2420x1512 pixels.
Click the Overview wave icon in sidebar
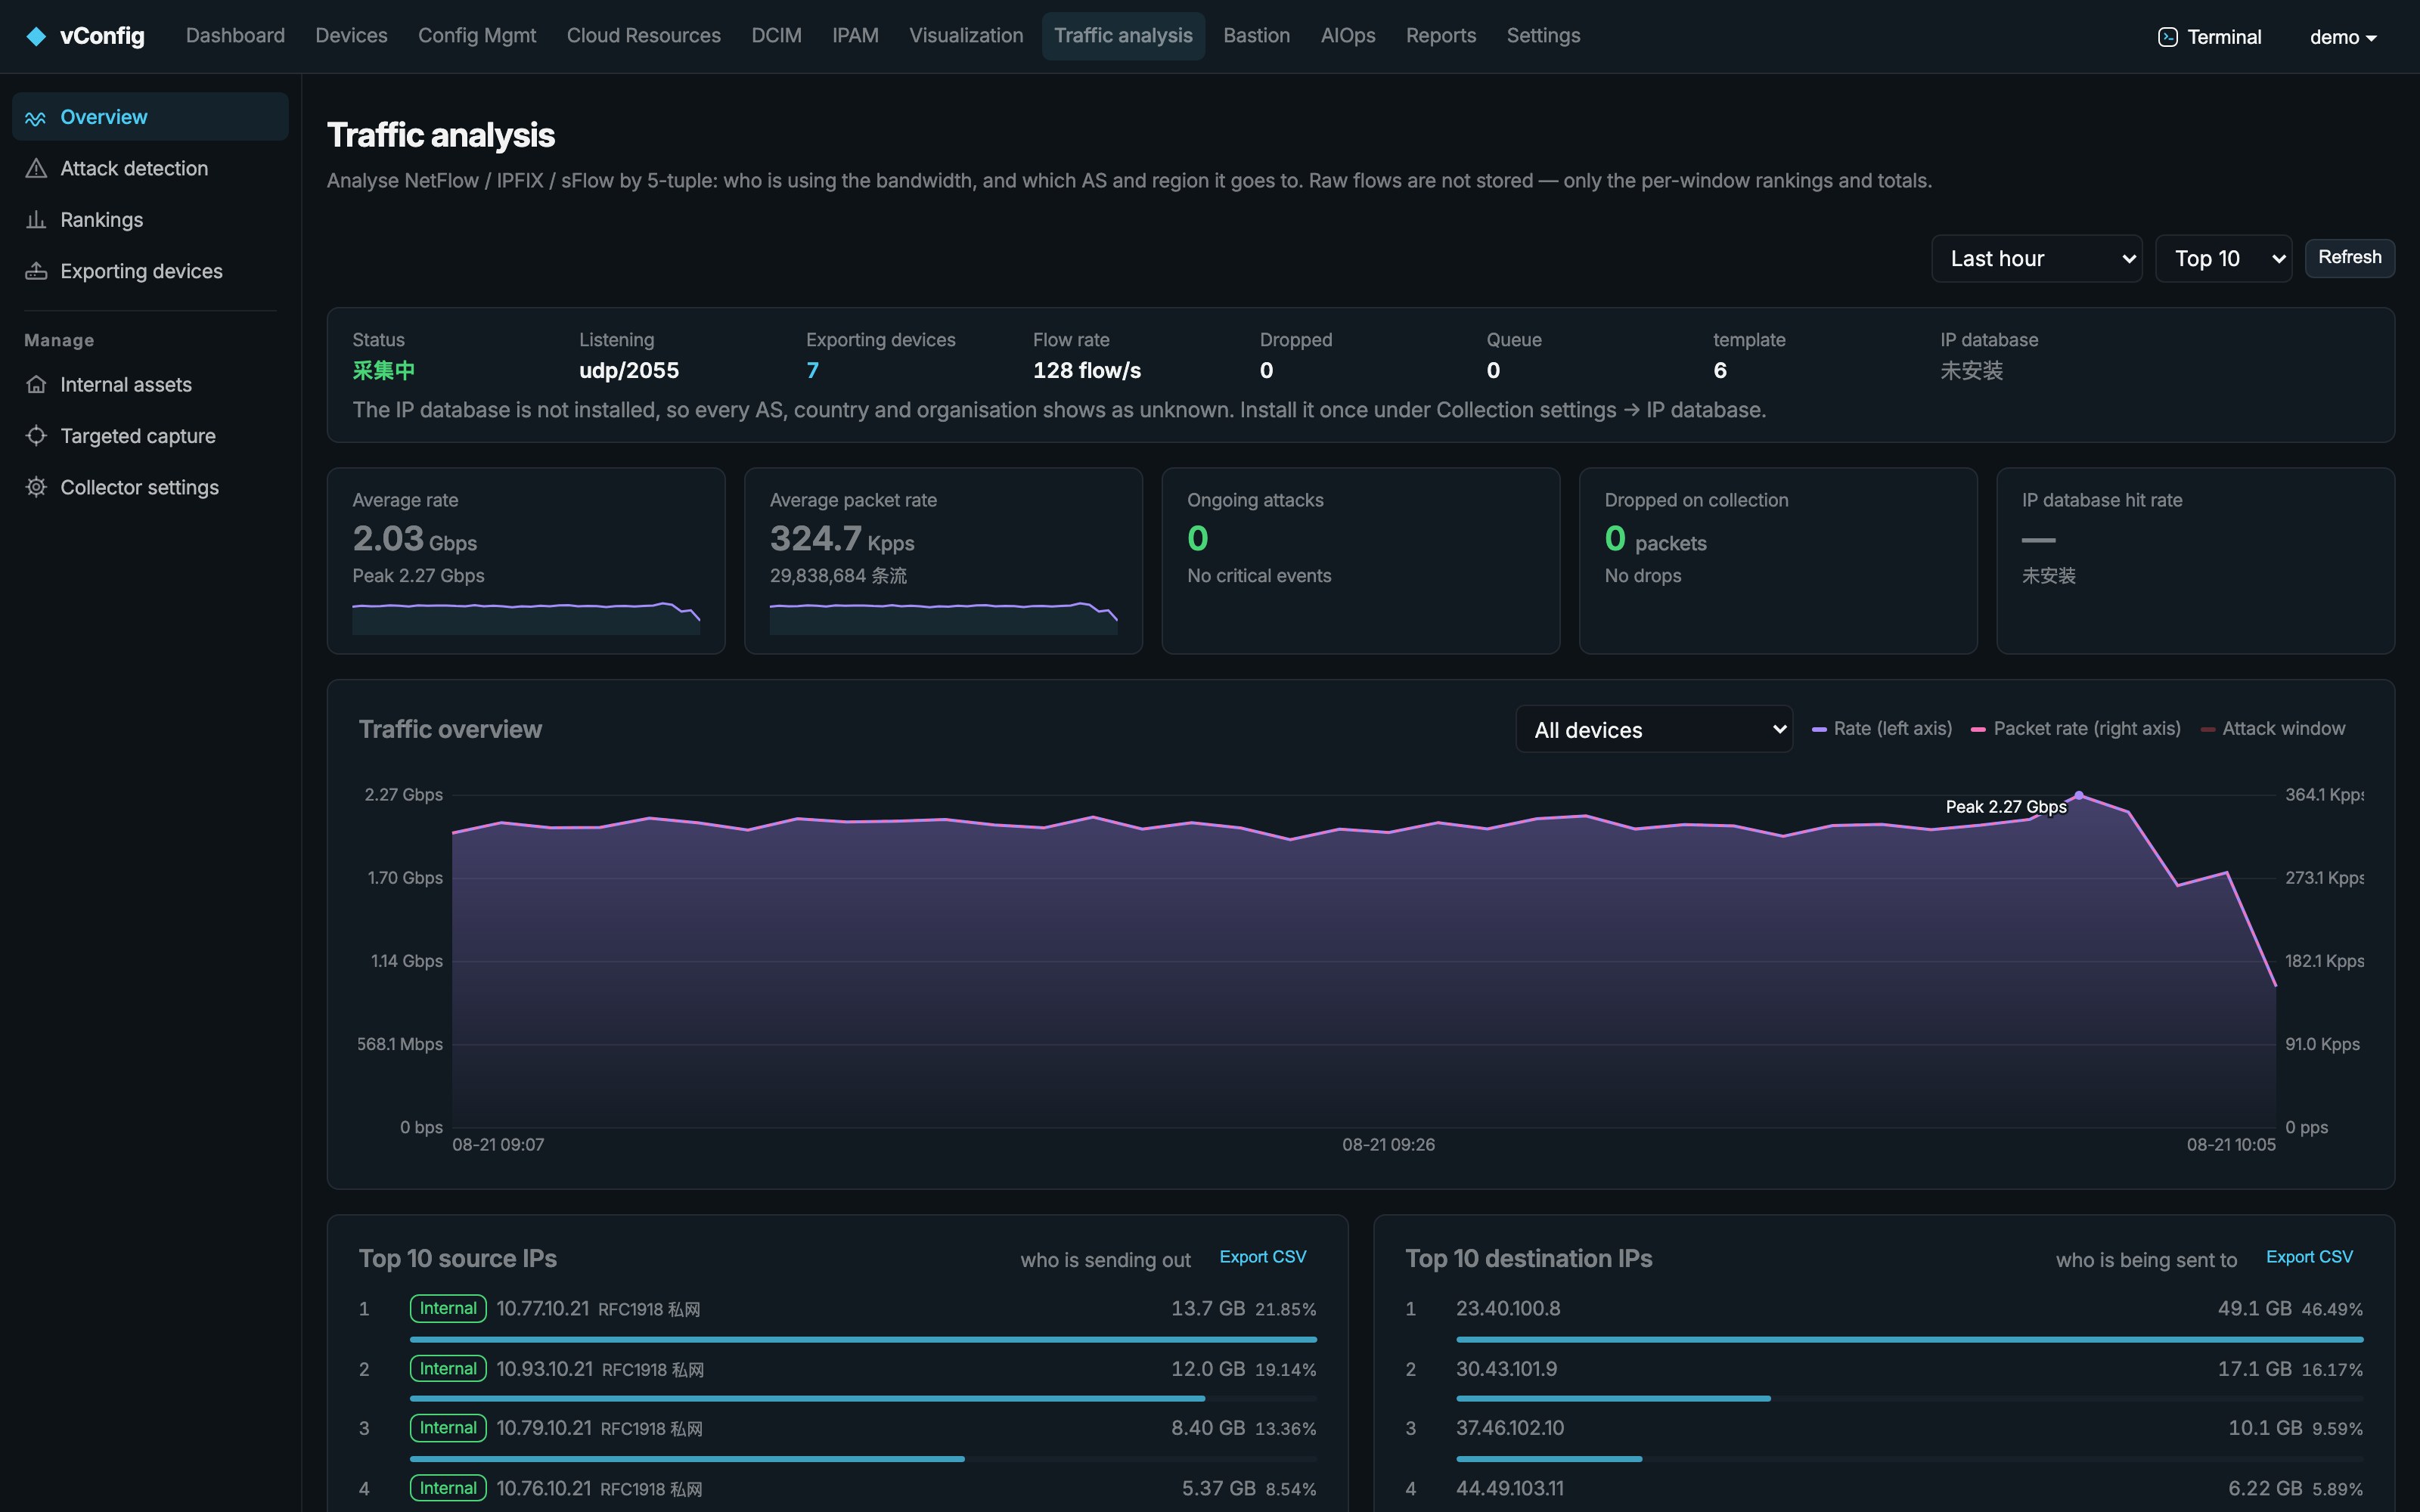pyautogui.click(x=36, y=118)
